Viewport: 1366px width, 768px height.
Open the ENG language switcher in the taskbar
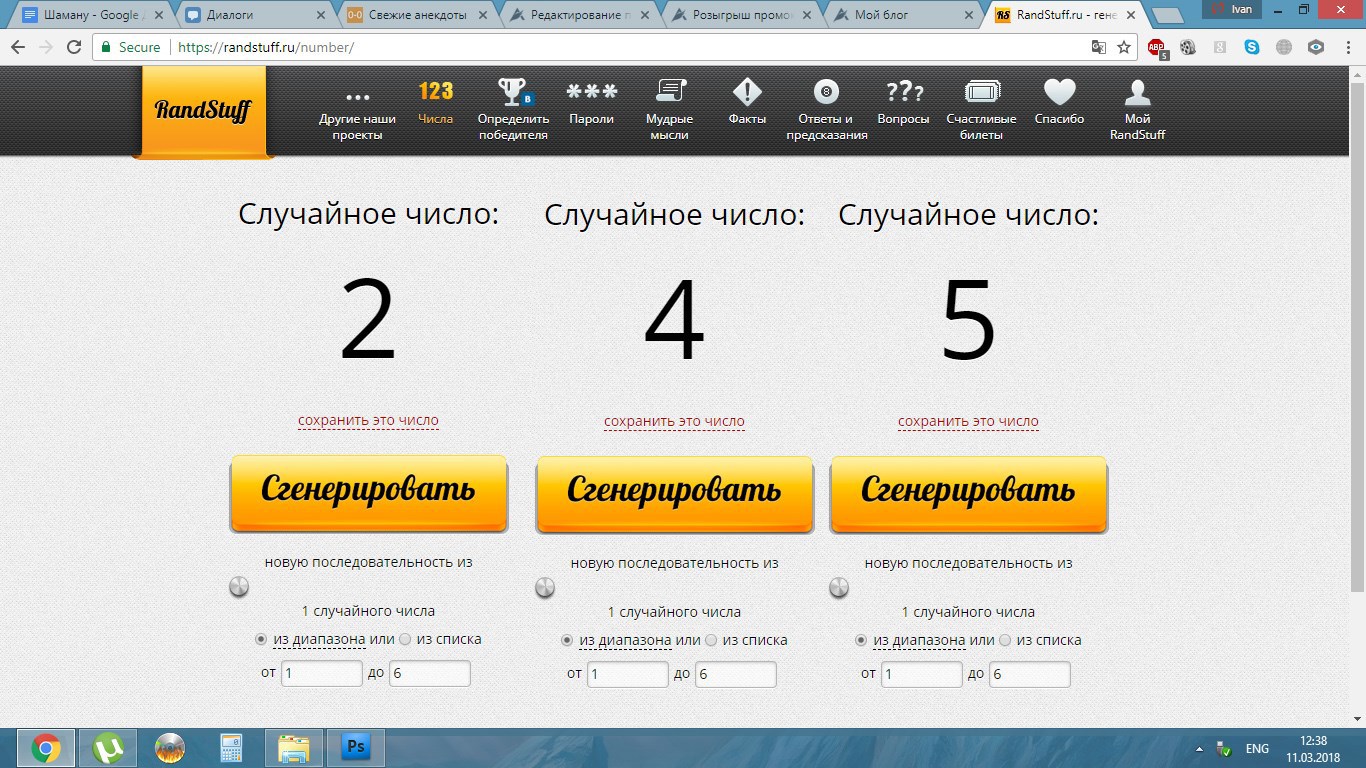(1257, 749)
